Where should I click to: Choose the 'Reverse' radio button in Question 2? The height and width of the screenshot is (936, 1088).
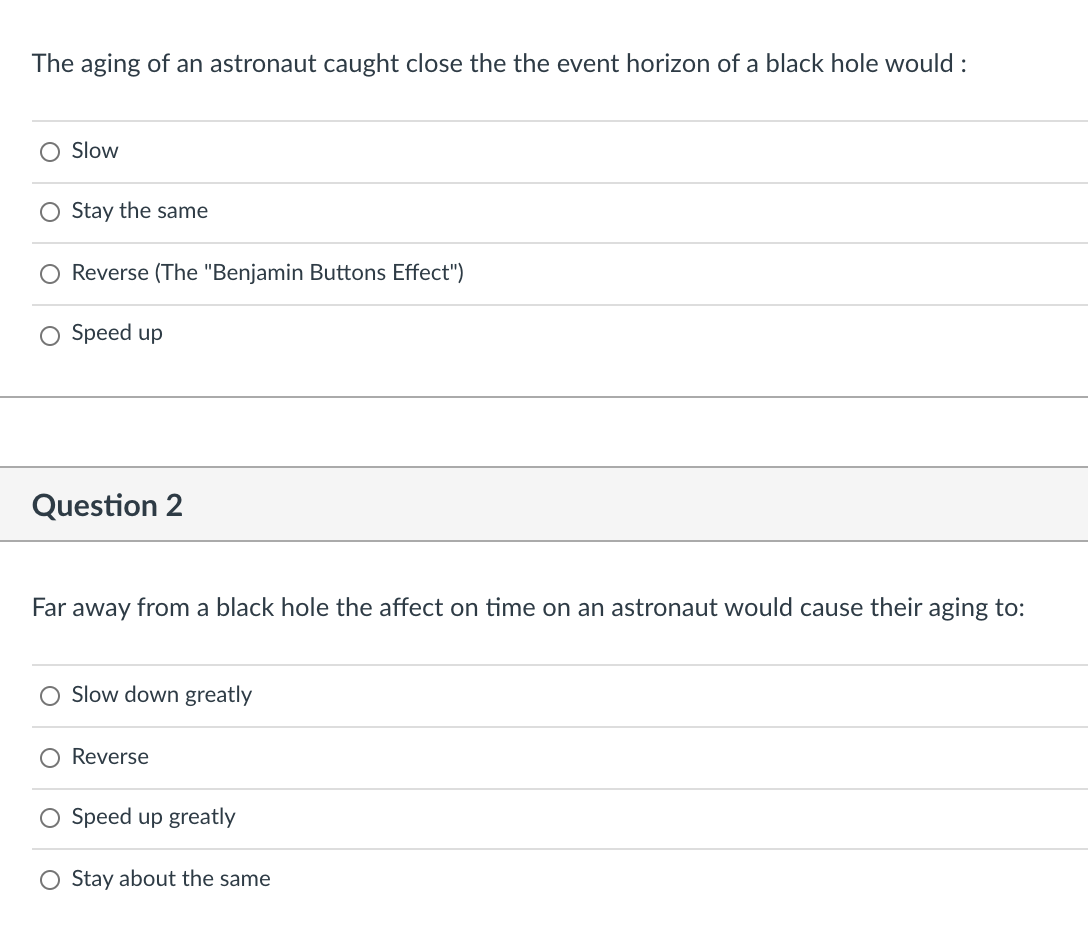point(50,758)
